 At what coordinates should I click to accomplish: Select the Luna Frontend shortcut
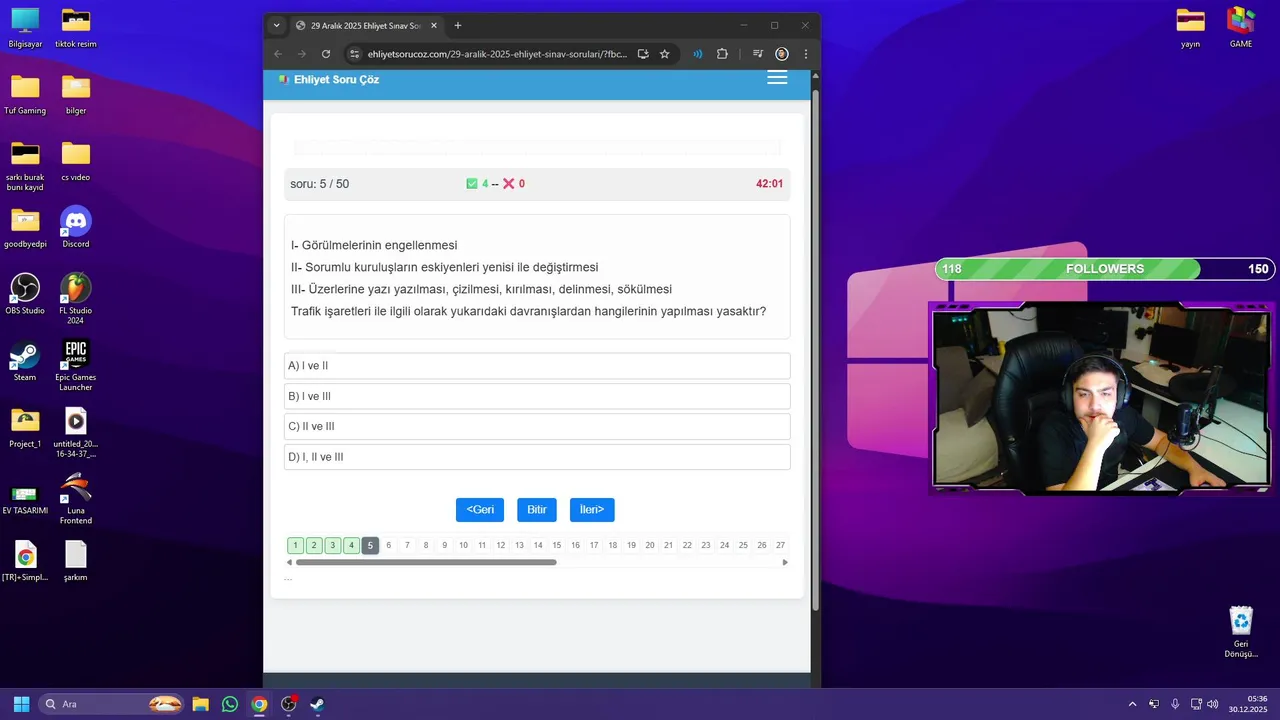click(x=76, y=499)
